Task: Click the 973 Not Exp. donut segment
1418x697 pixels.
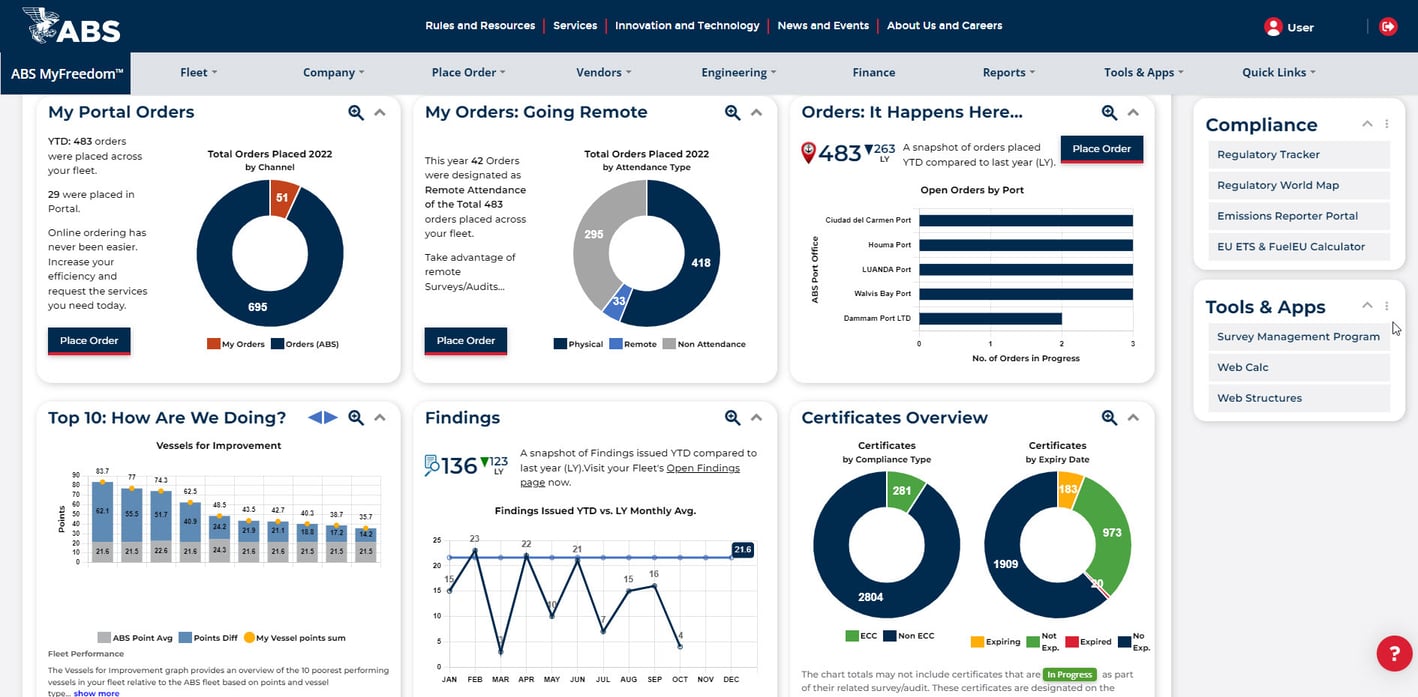Action: [1112, 533]
